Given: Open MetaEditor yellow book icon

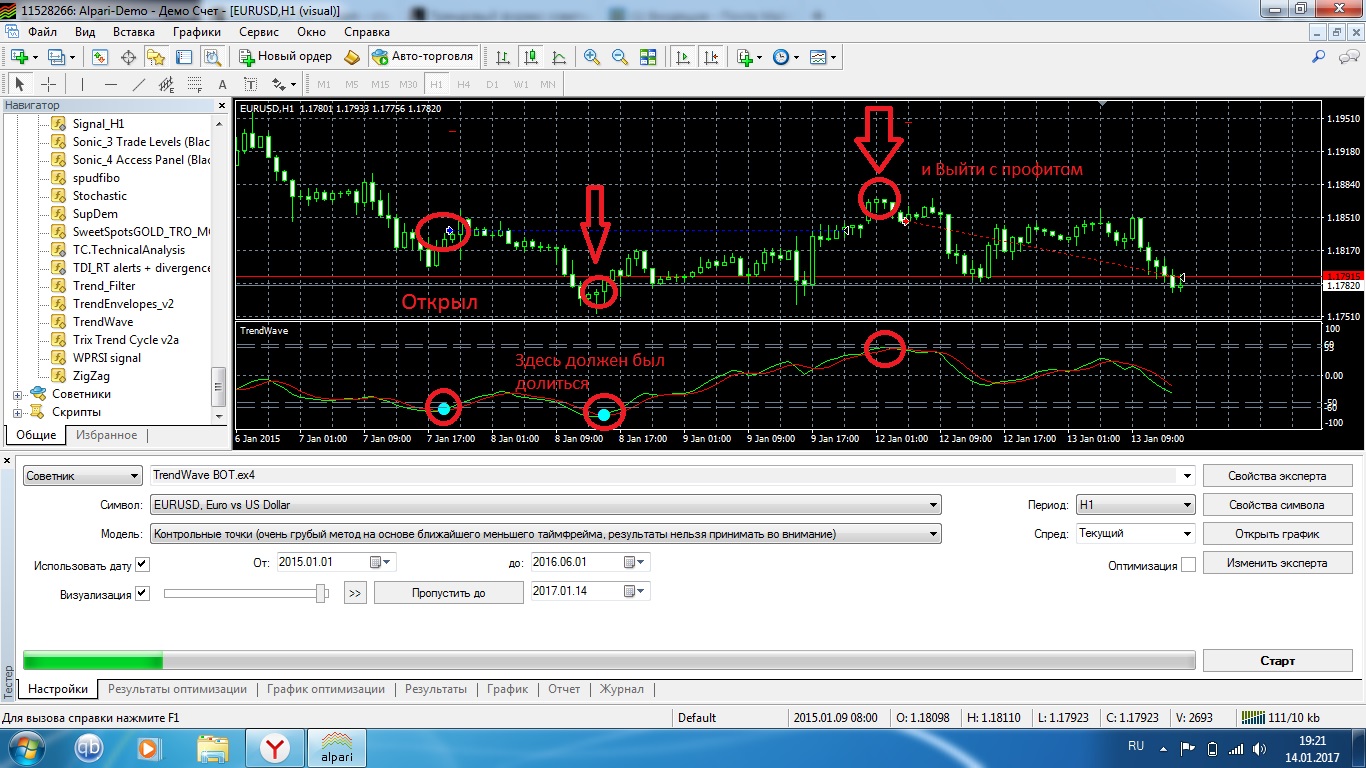Looking at the screenshot, I should click(x=352, y=57).
